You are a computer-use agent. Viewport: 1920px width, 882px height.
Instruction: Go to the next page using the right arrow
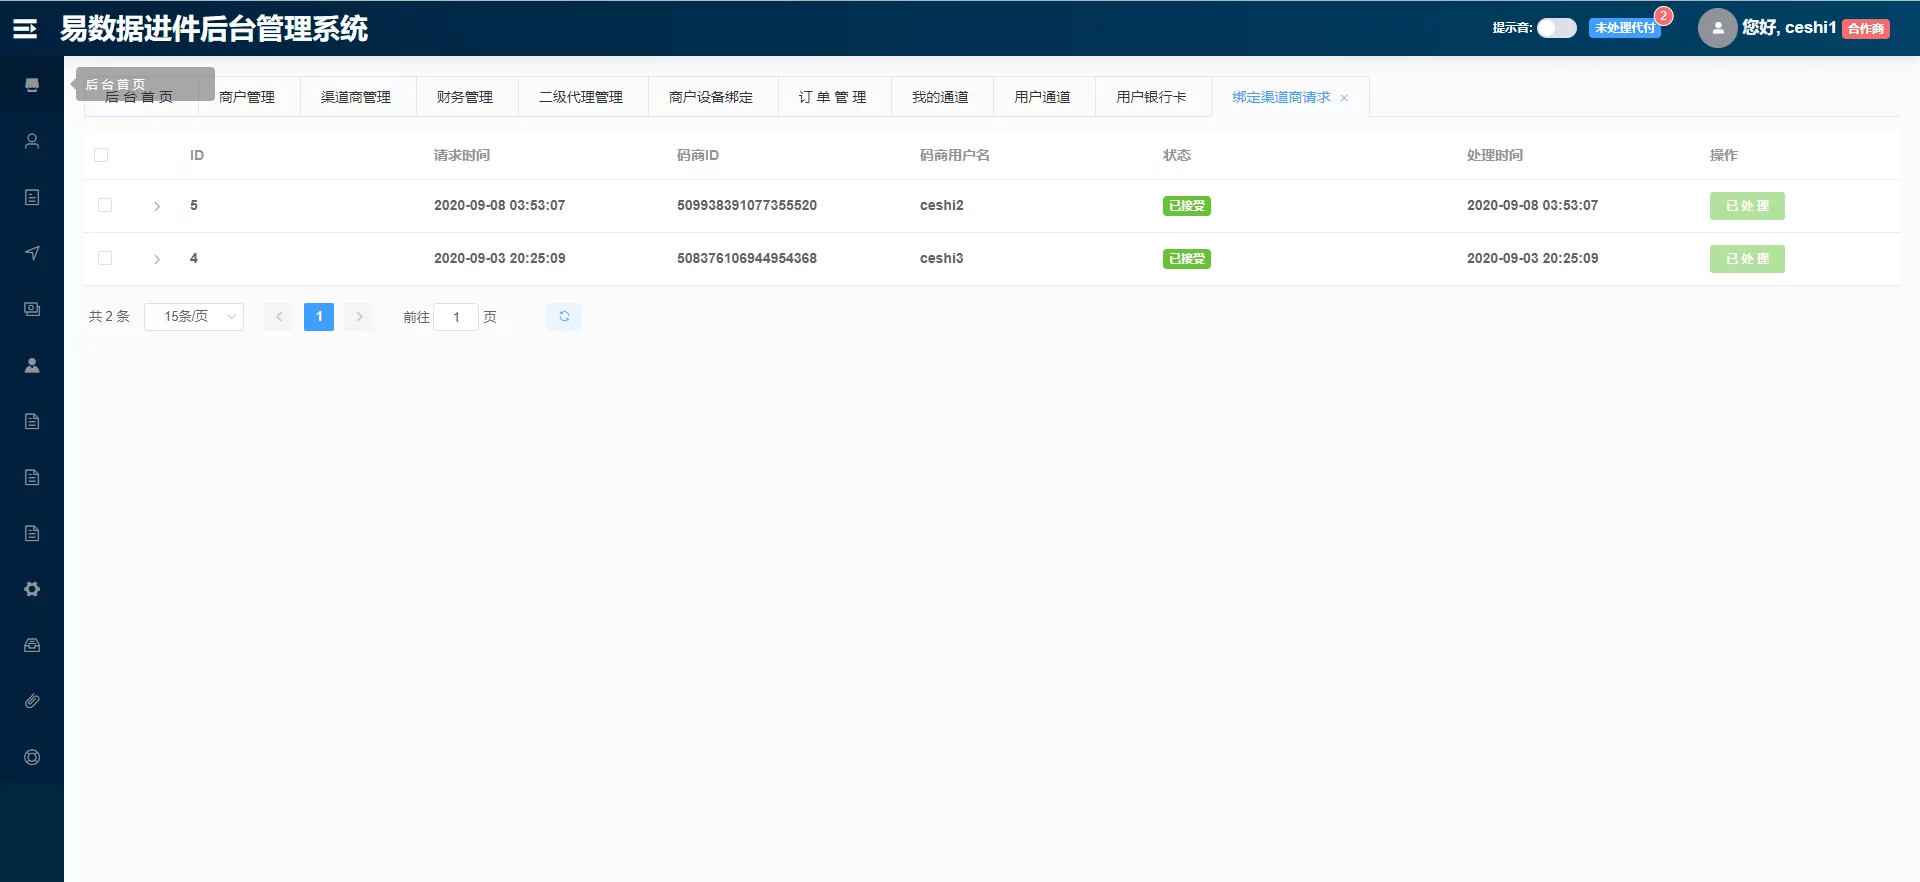point(359,317)
